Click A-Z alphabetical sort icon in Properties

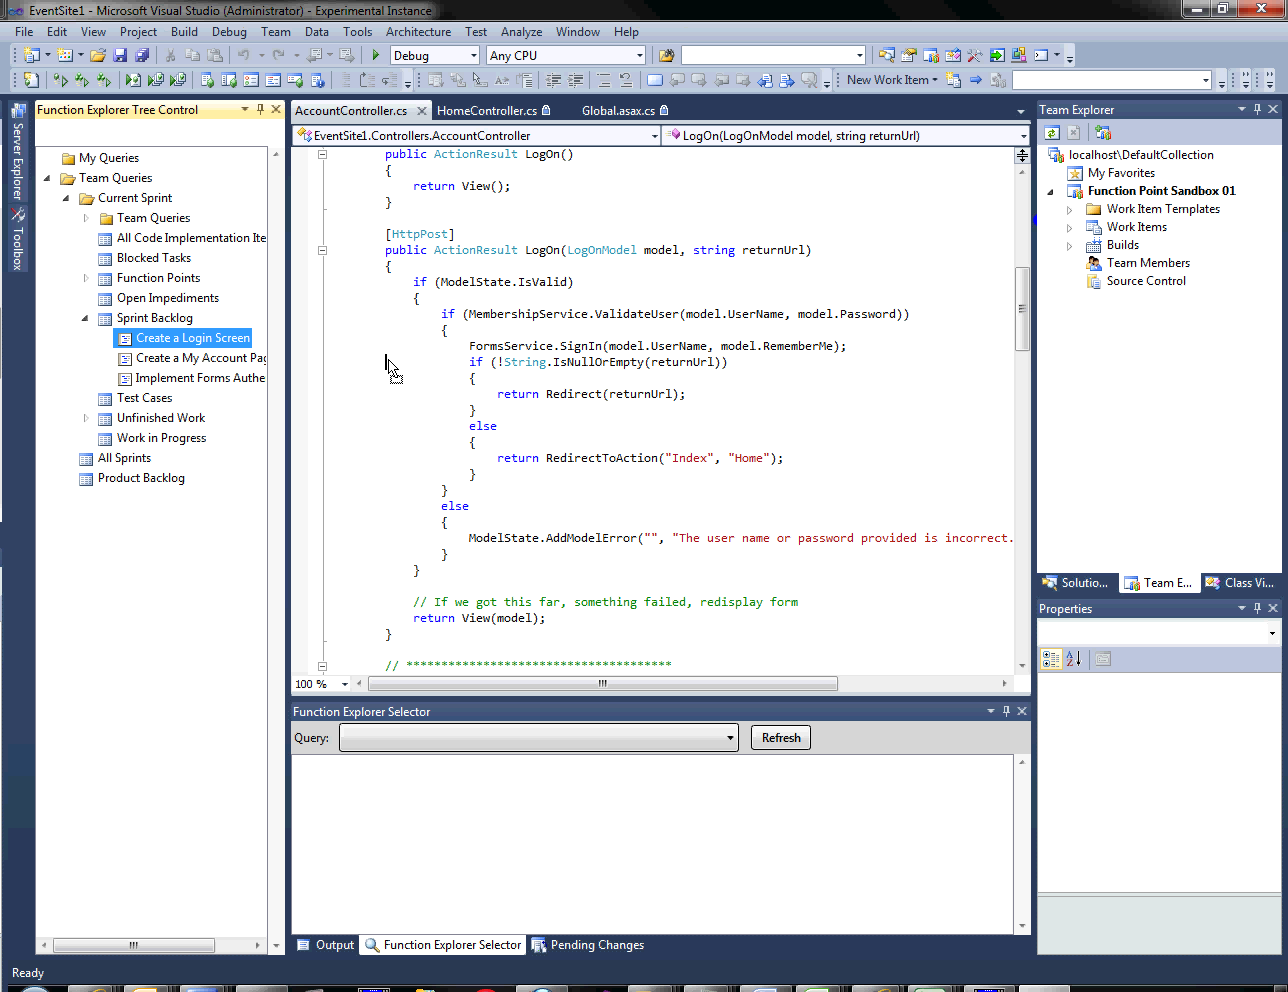coord(1073,658)
